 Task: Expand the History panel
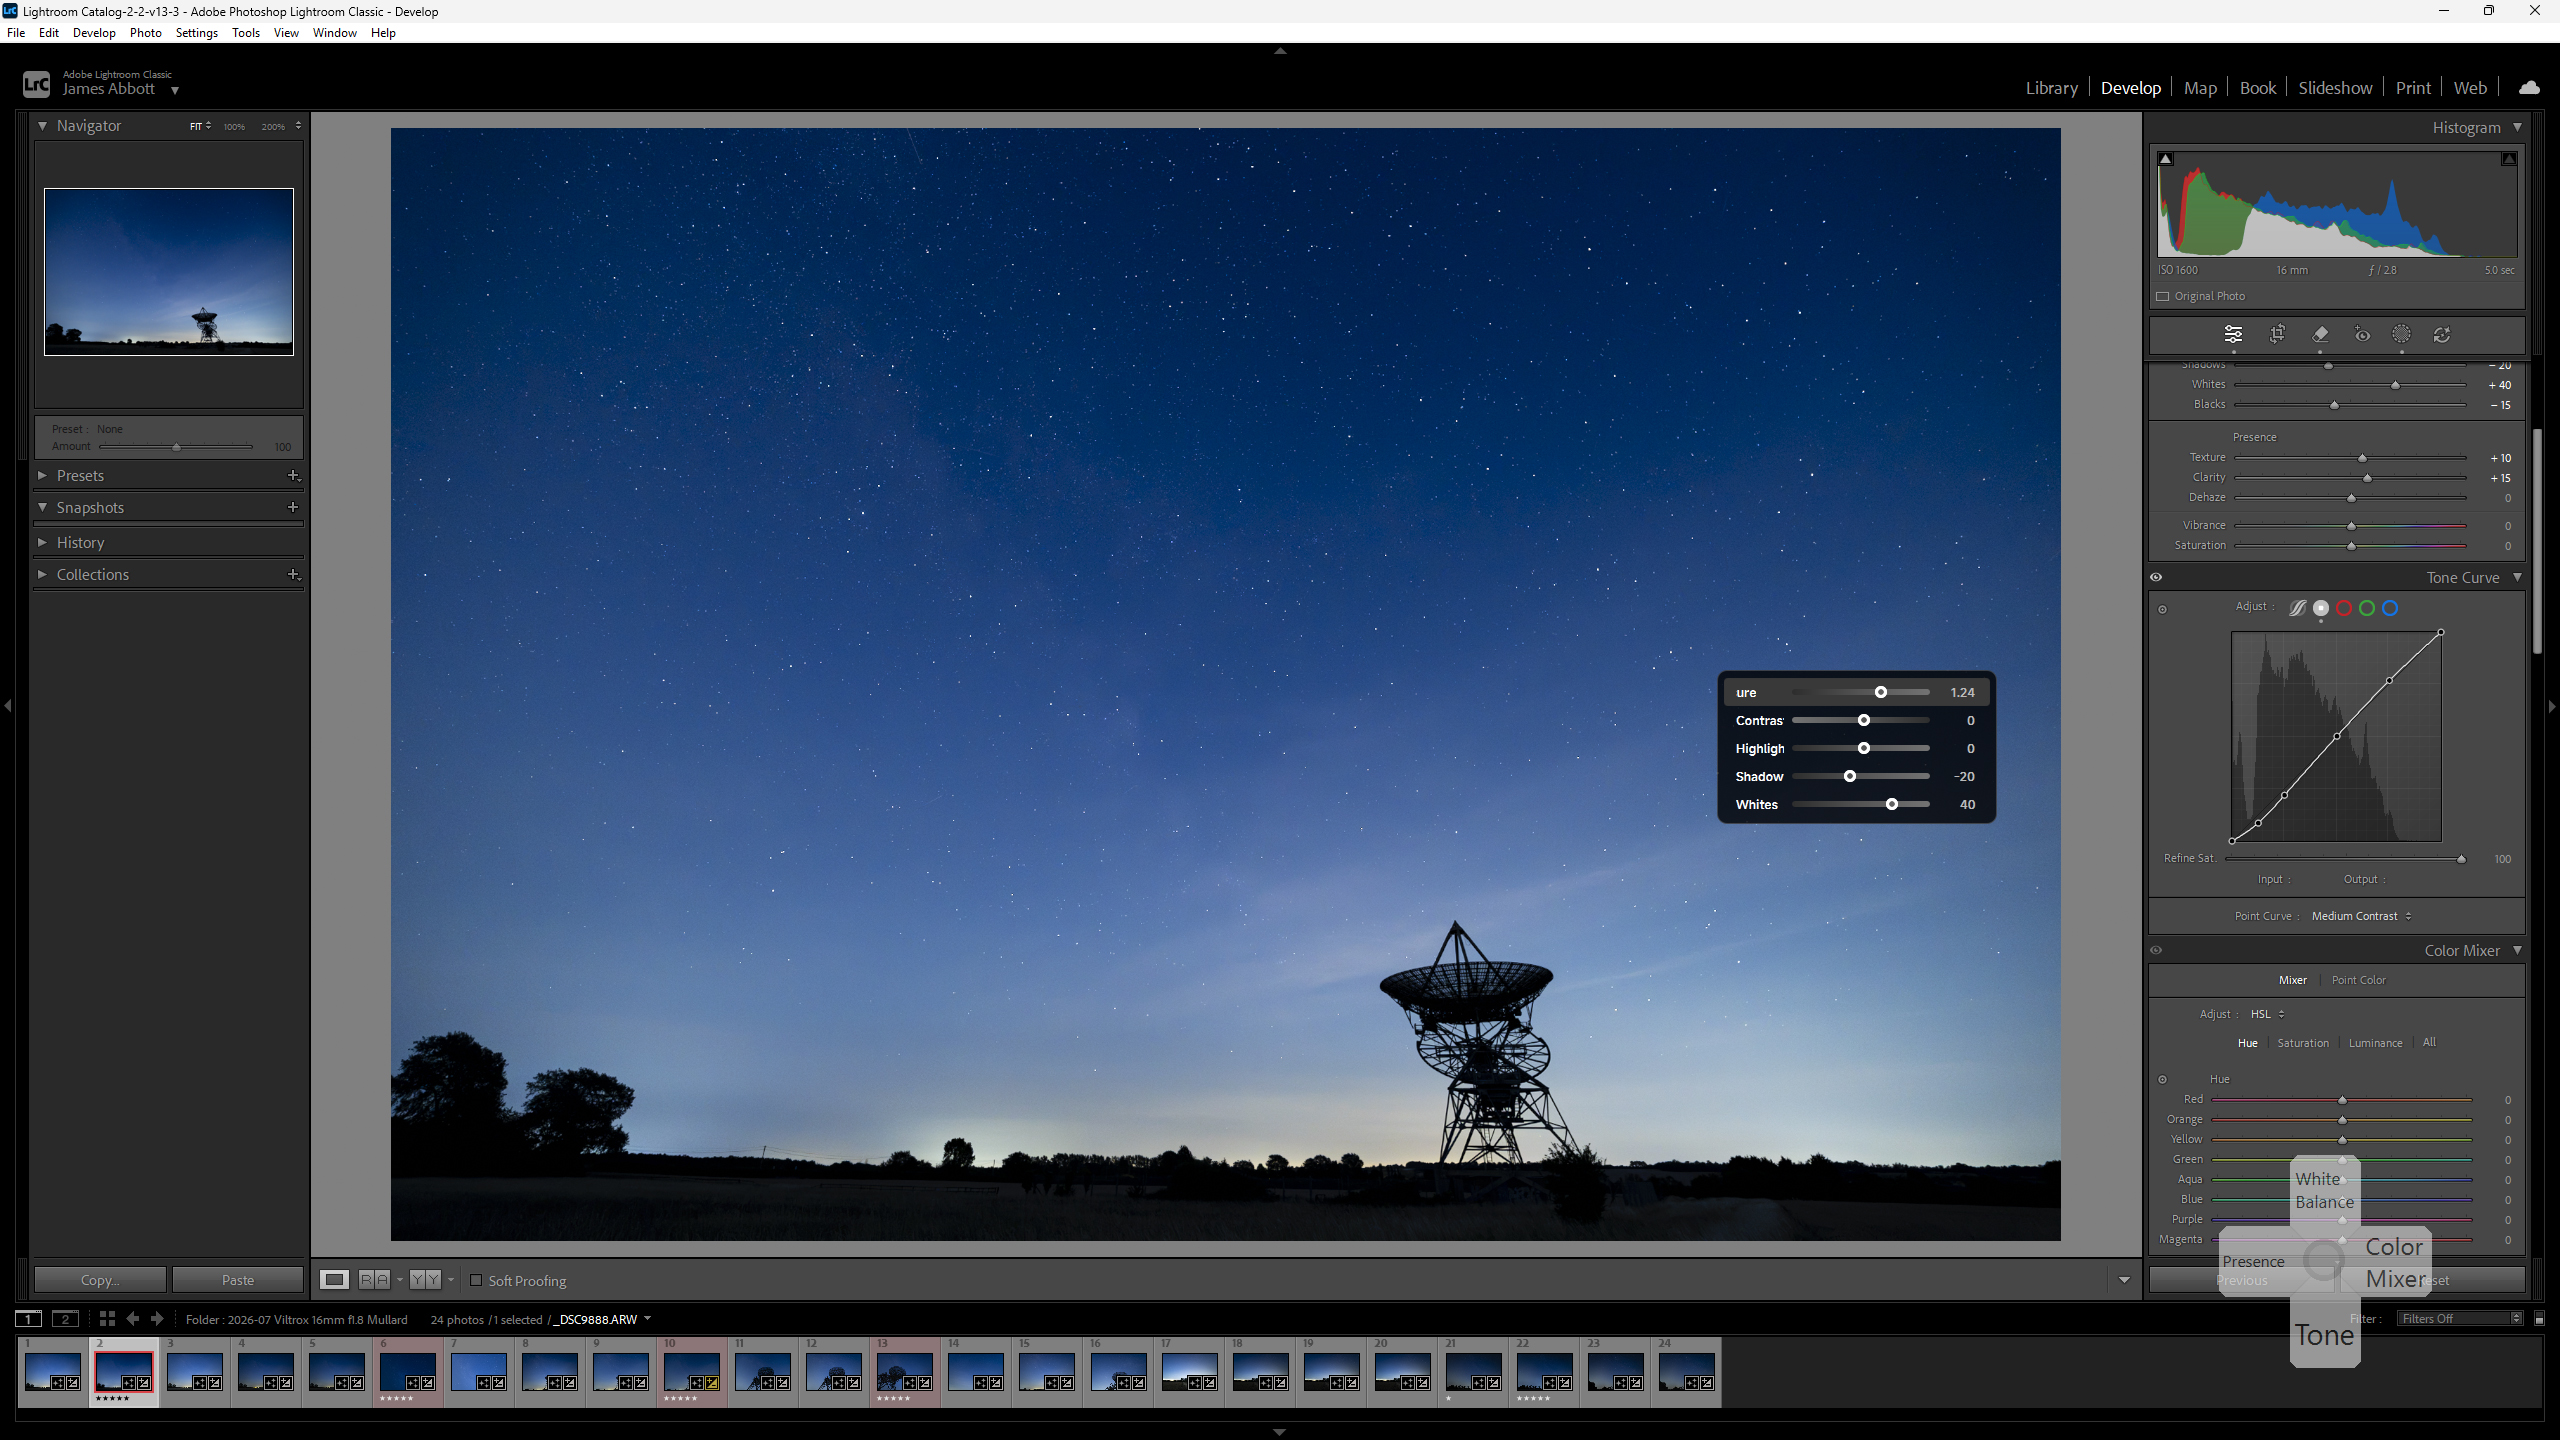pos(42,543)
